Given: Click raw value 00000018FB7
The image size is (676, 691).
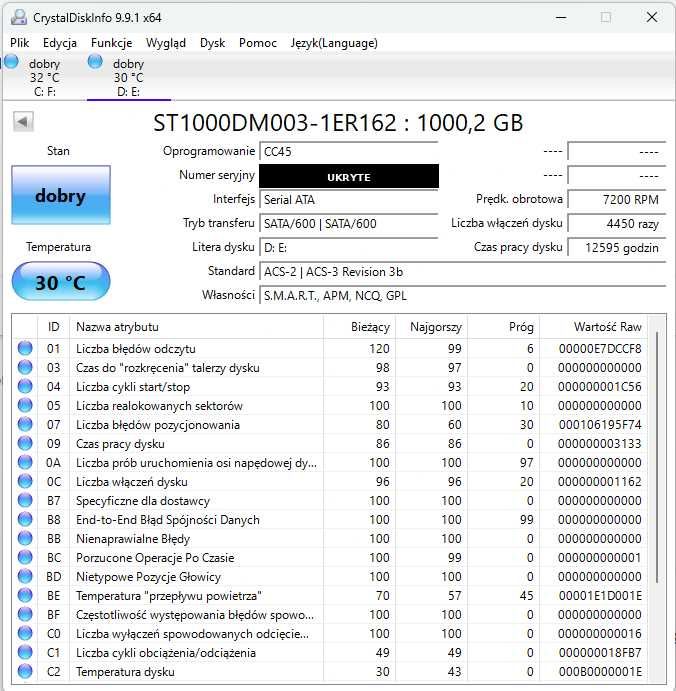Looking at the screenshot, I should click(600, 653).
